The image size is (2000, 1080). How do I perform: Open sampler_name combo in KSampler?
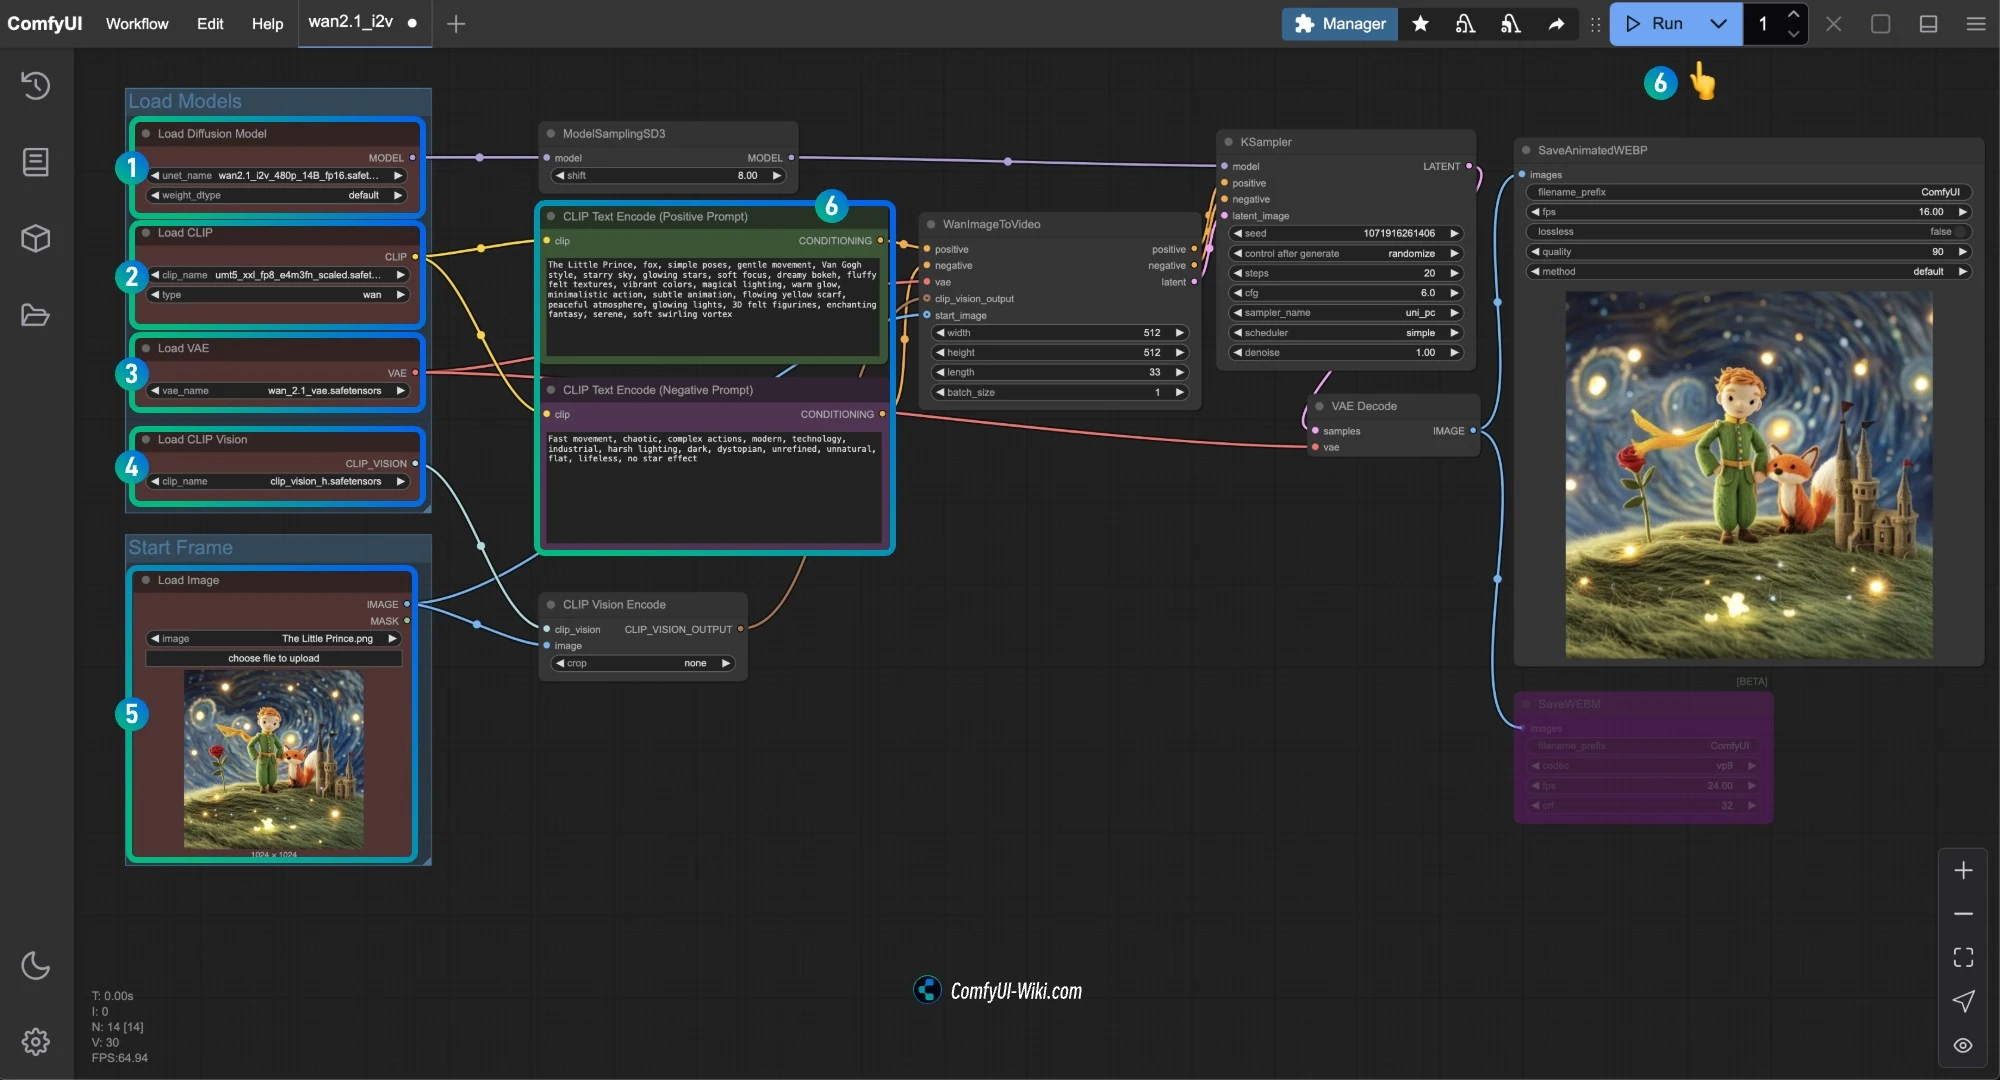click(x=1345, y=313)
